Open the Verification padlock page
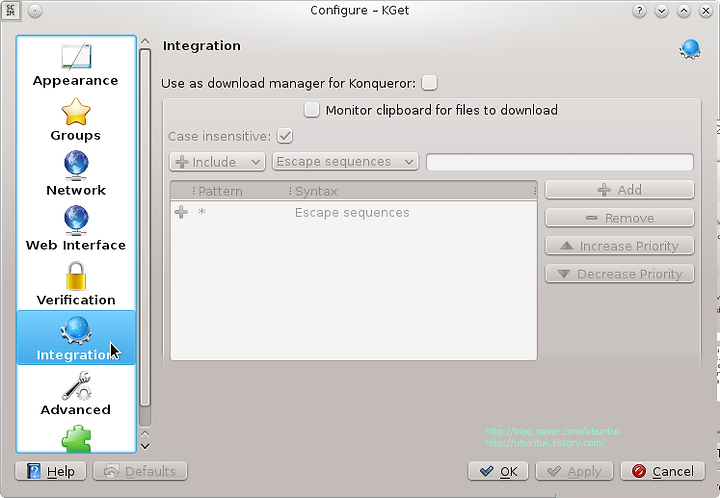720x498 pixels. [x=76, y=283]
